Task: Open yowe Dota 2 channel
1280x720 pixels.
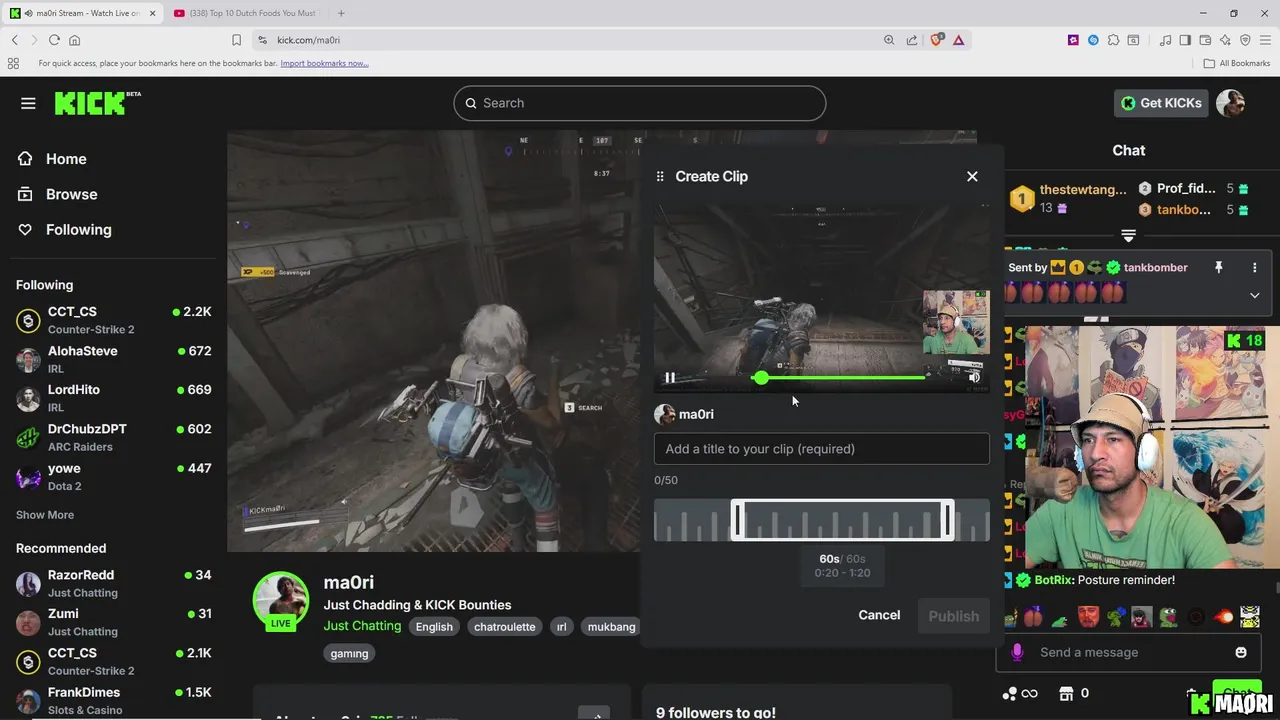Action: [113, 476]
